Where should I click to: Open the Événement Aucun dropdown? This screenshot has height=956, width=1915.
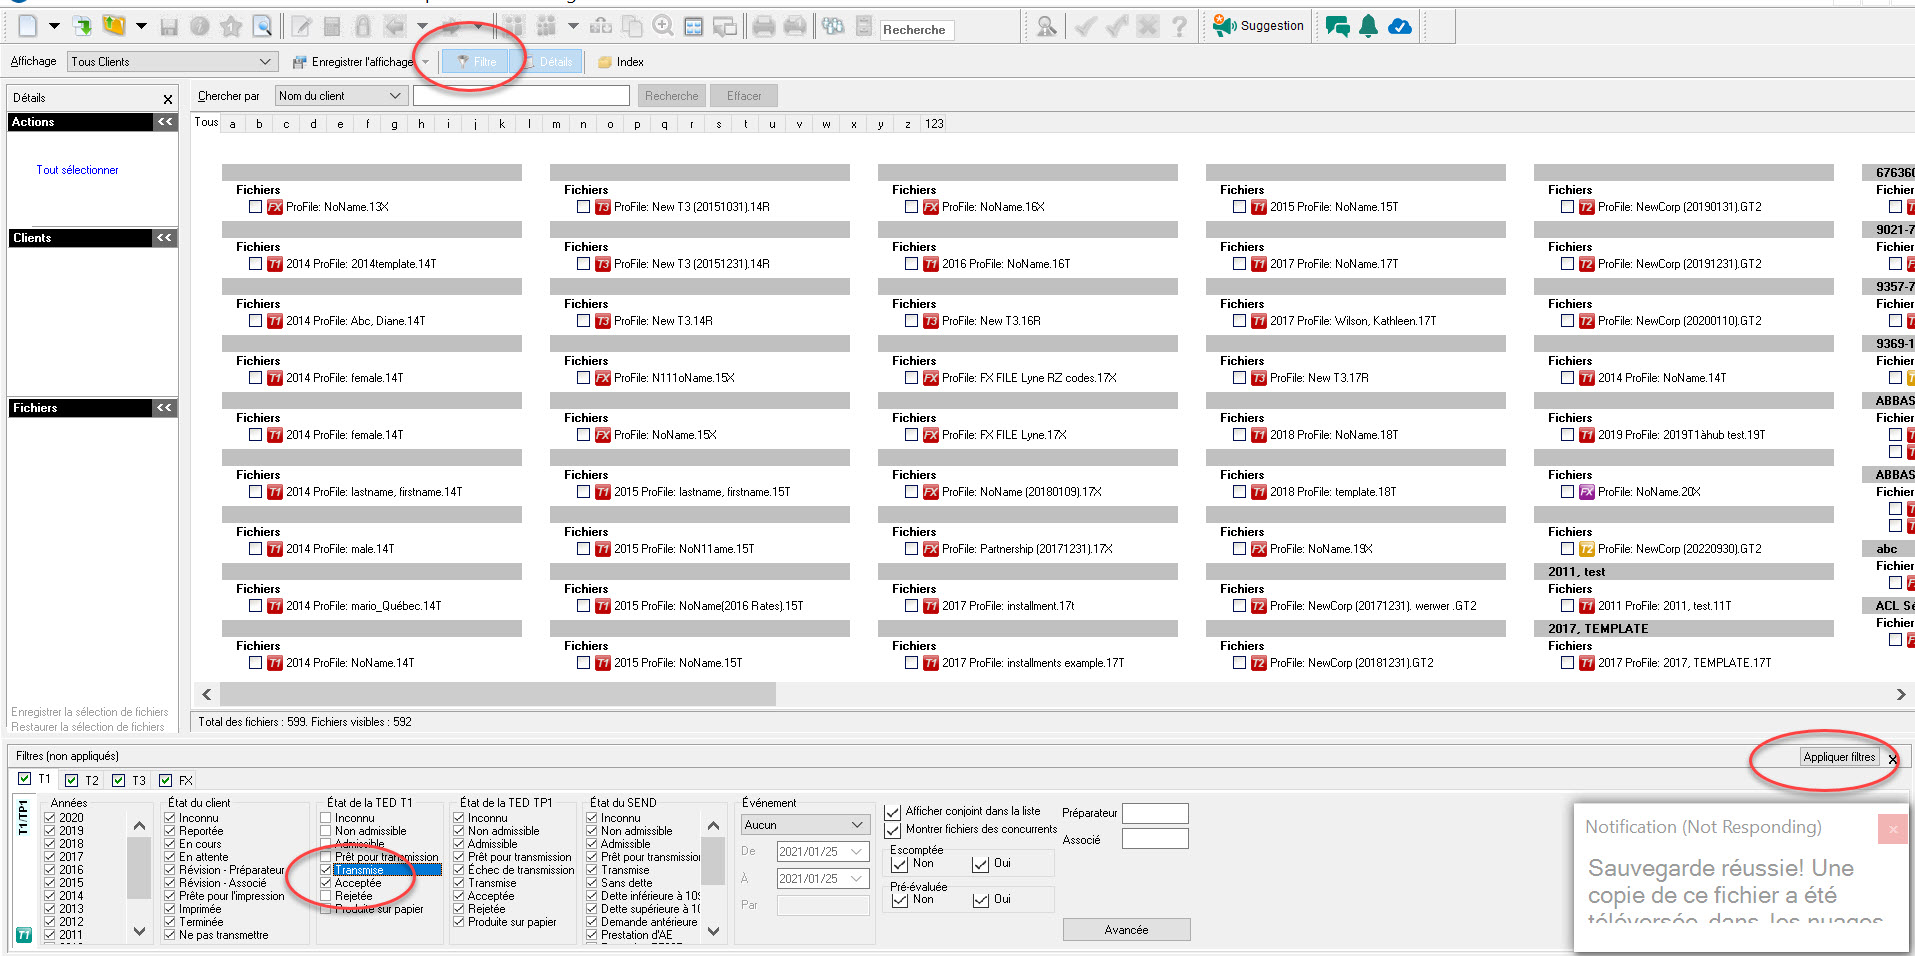click(805, 825)
